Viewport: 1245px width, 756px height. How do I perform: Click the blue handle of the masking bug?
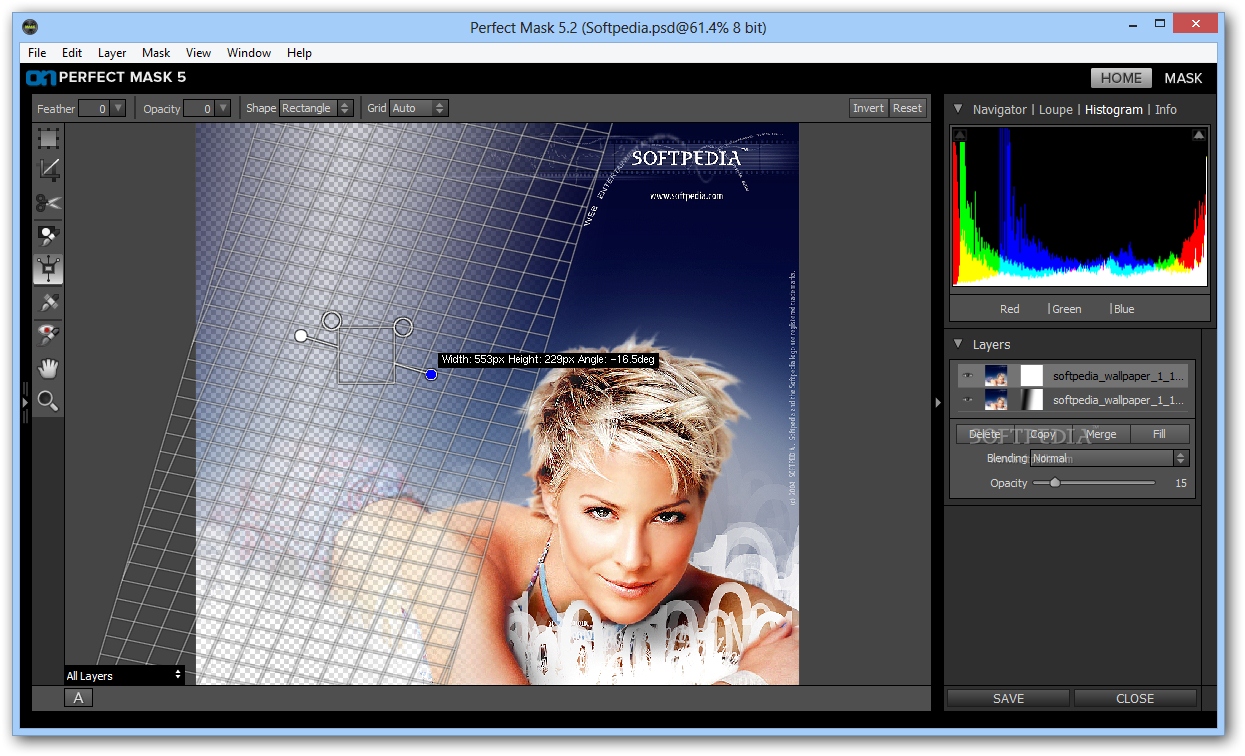[x=431, y=374]
